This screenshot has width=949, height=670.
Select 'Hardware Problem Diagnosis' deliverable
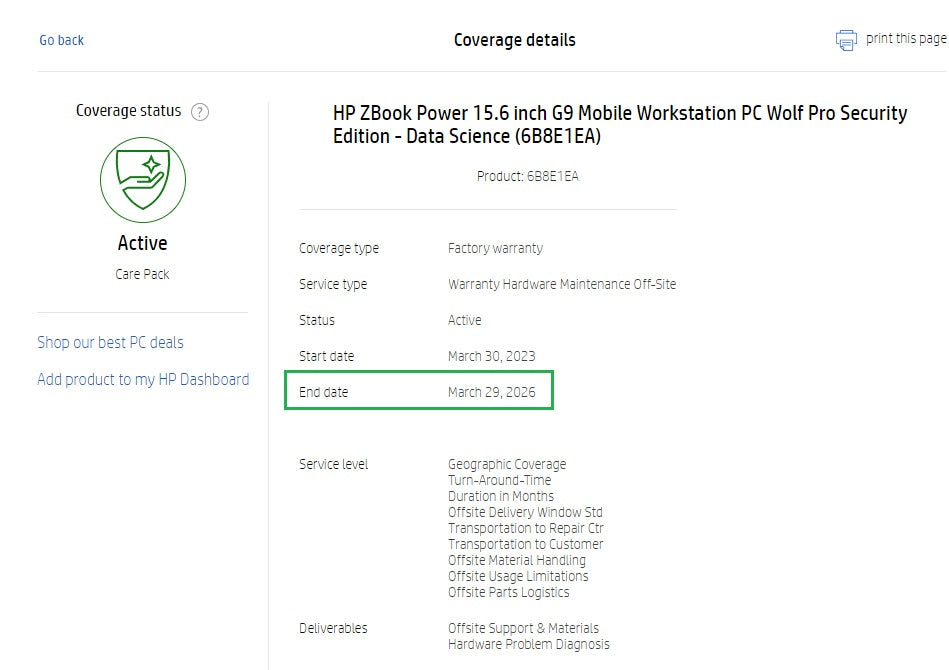(x=528, y=644)
